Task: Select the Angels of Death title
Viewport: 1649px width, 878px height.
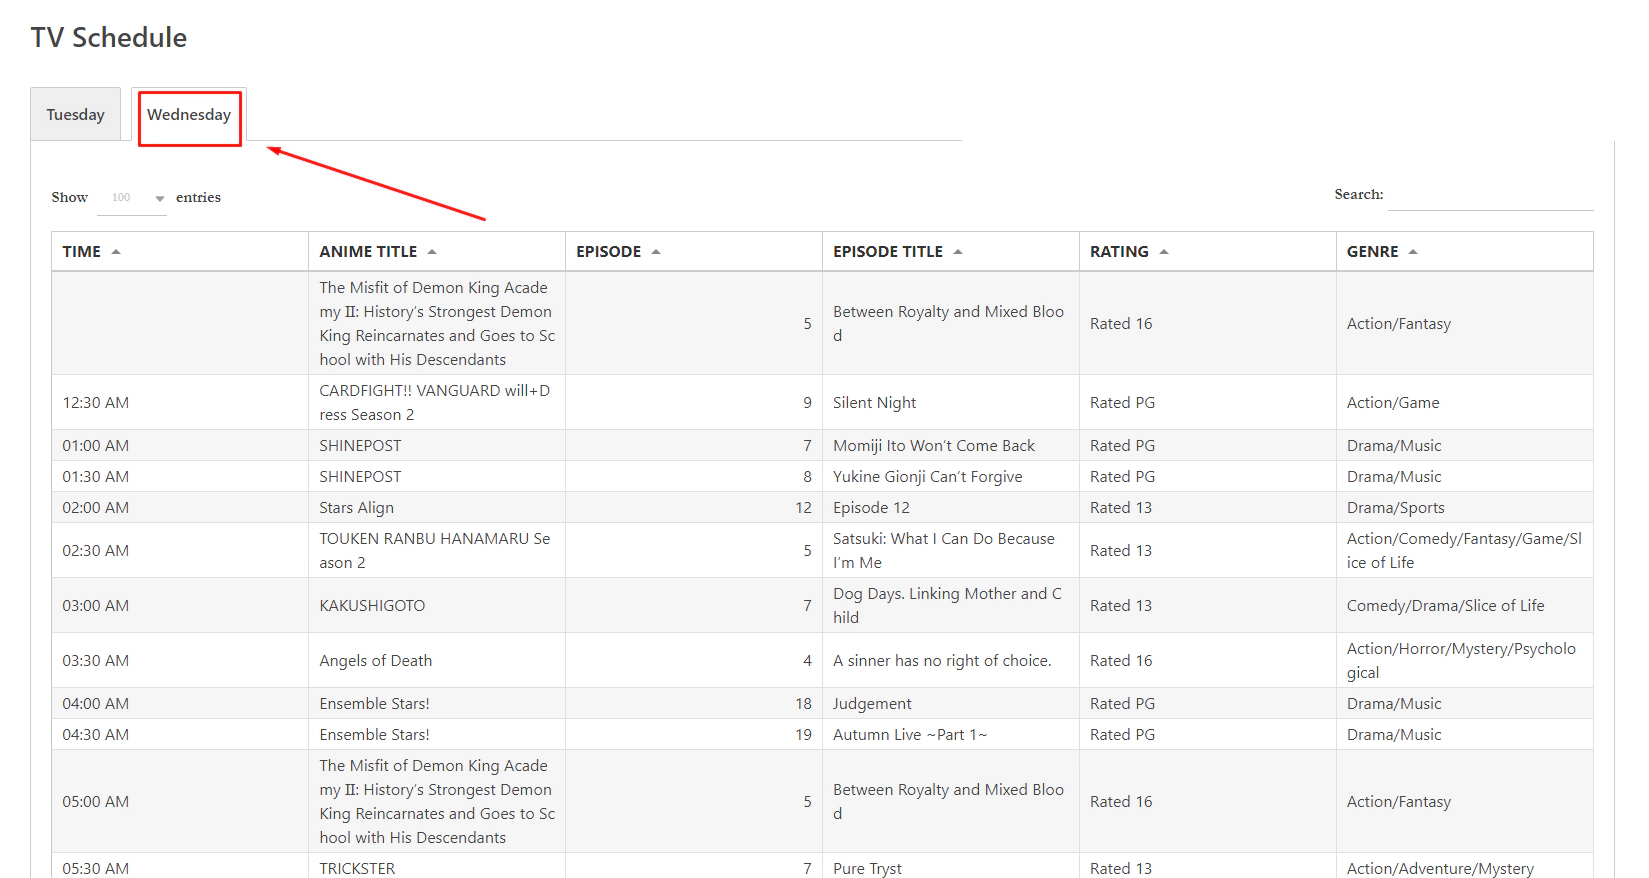Action: click(x=376, y=661)
